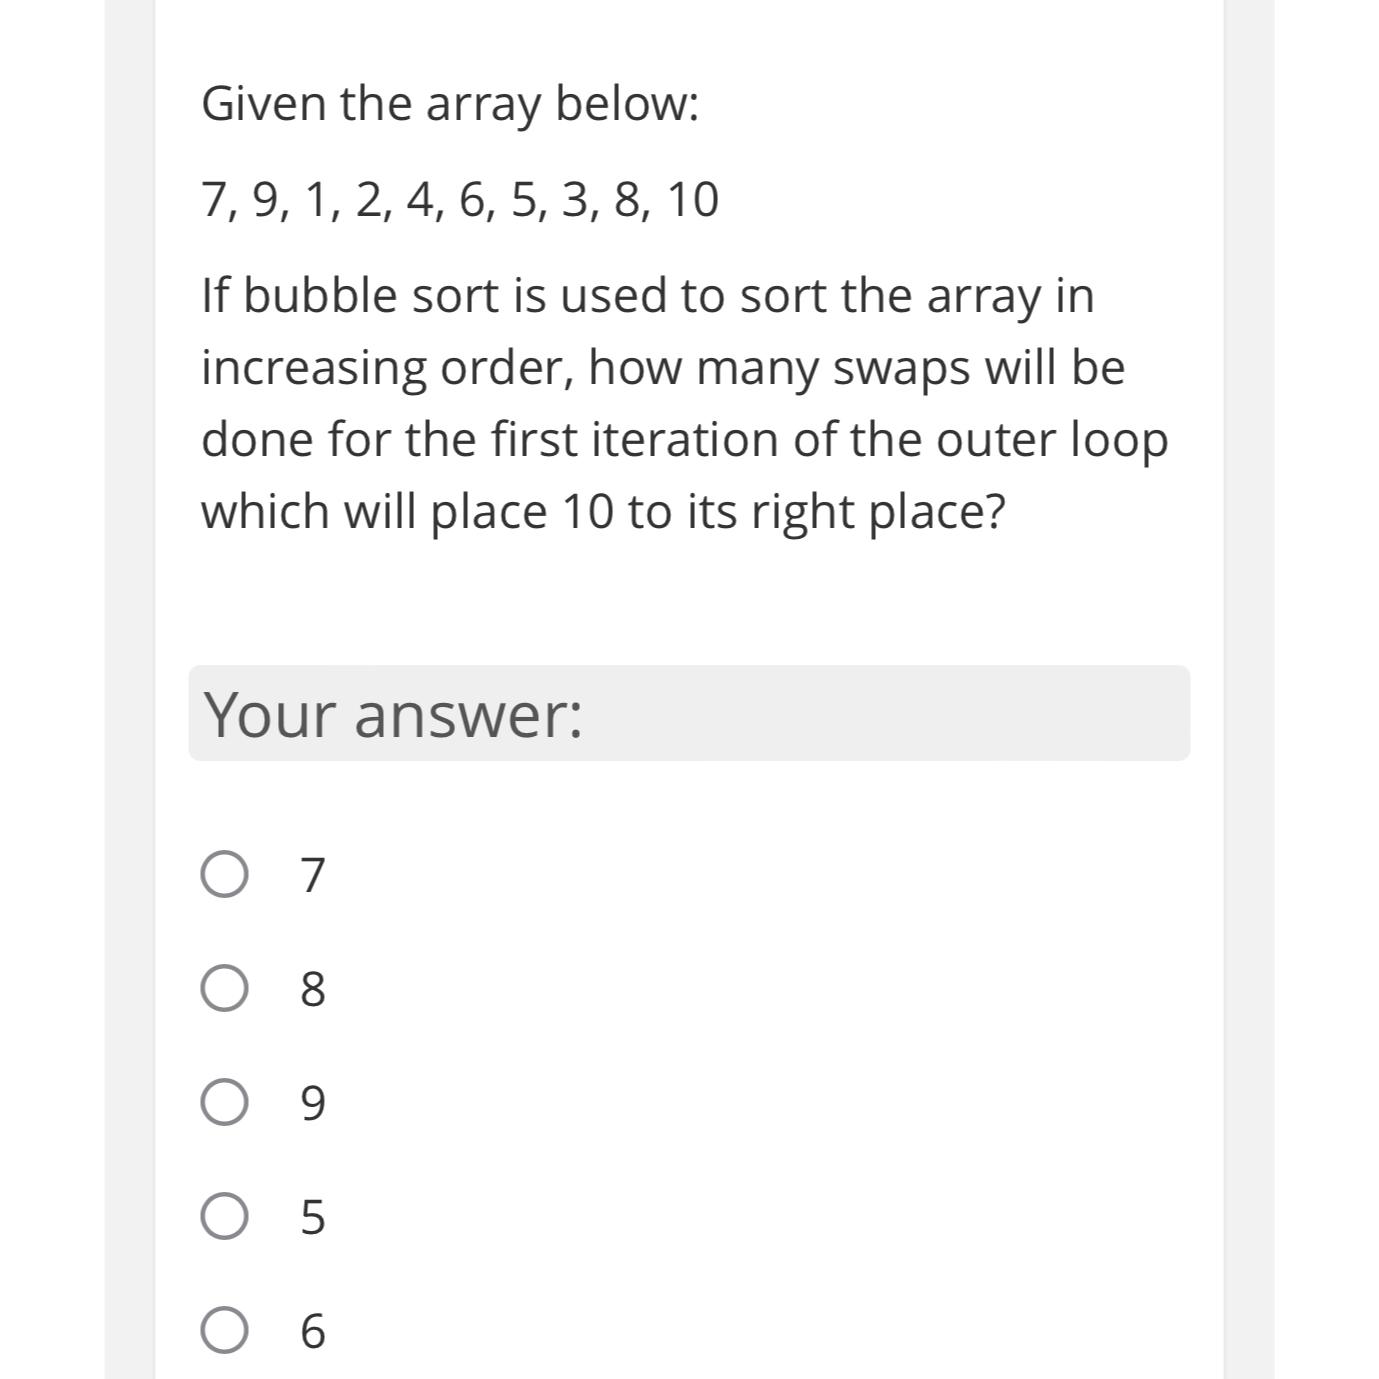
Task: Click the label text next to option 7
Action: [311, 876]
